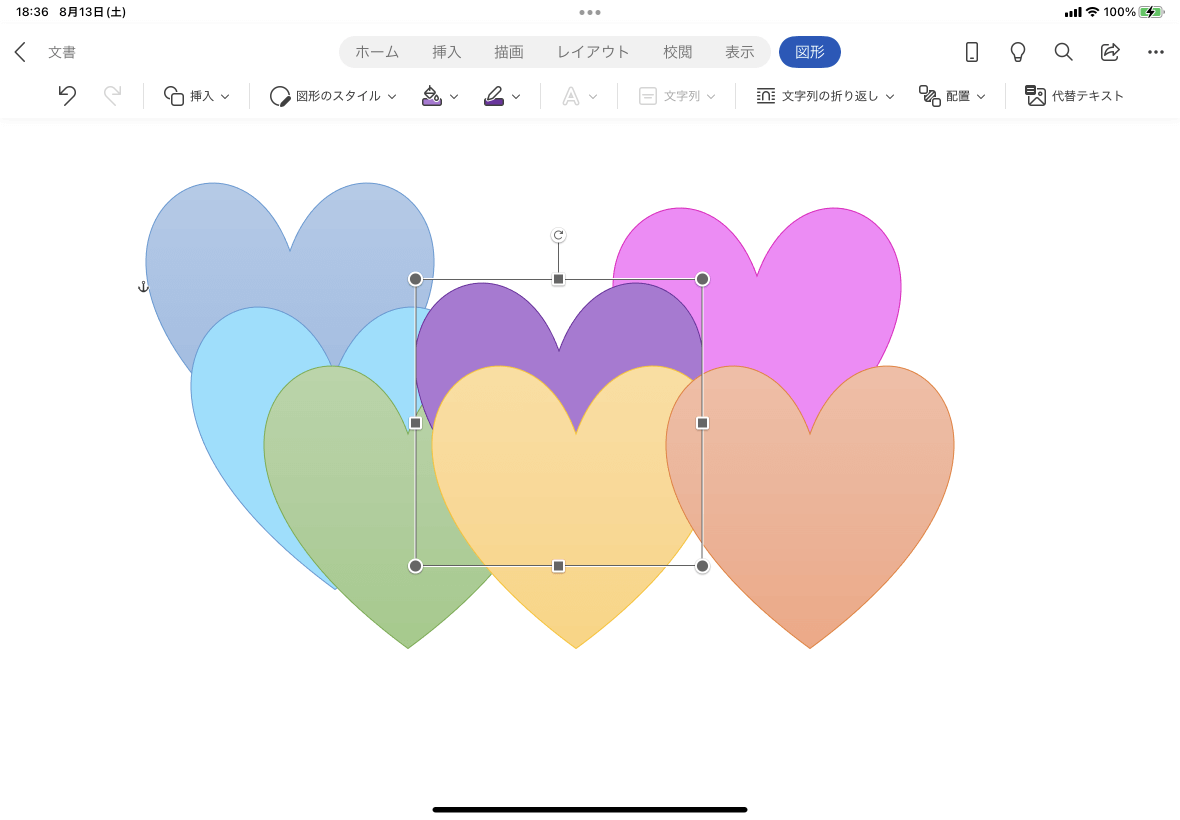1180x820 pixels.
Task: Click the WordArt text style icon
Action: (x=571, y=96)
